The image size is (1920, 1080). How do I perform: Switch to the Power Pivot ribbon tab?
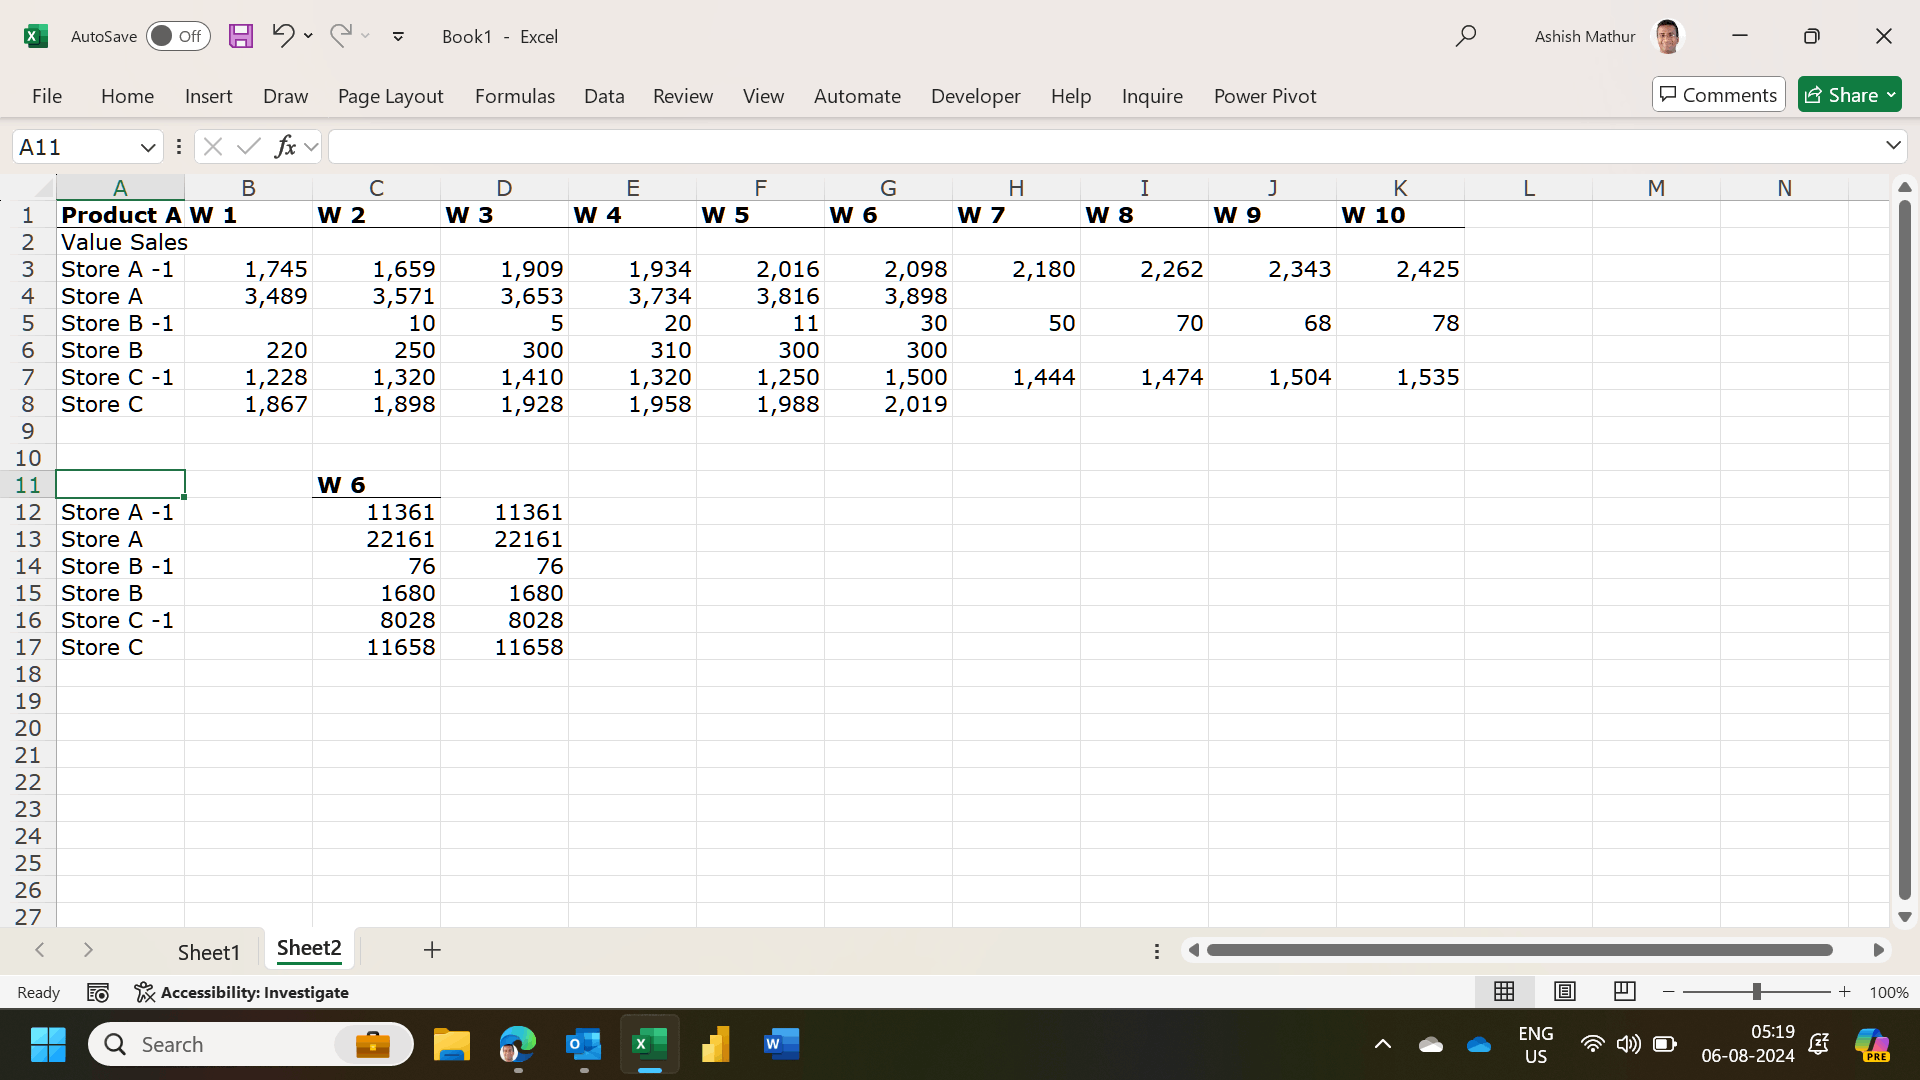1264,96
